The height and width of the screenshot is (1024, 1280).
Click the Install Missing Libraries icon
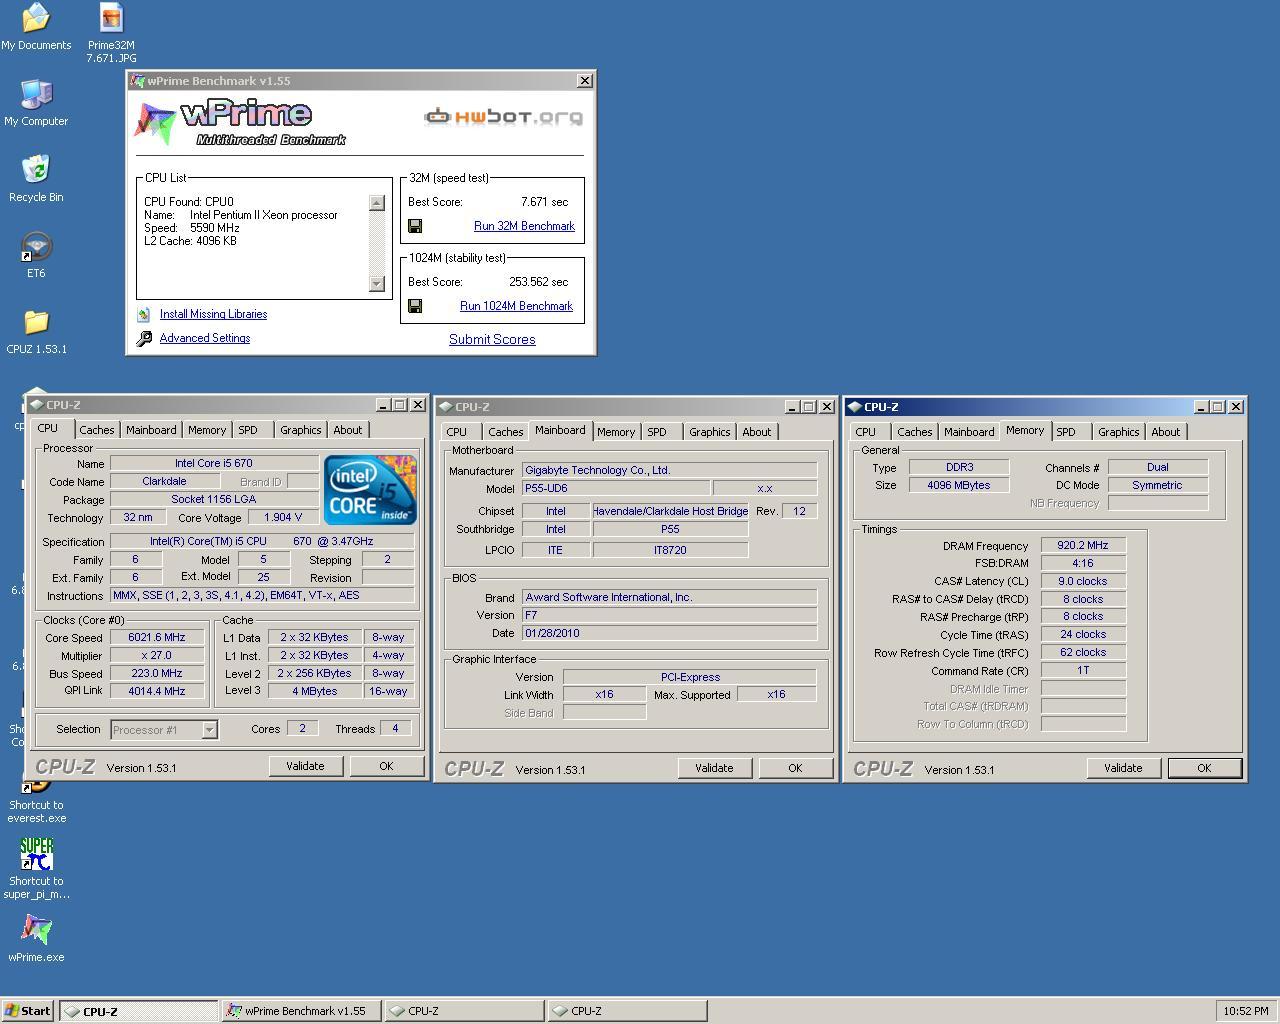tap(144, 314)
